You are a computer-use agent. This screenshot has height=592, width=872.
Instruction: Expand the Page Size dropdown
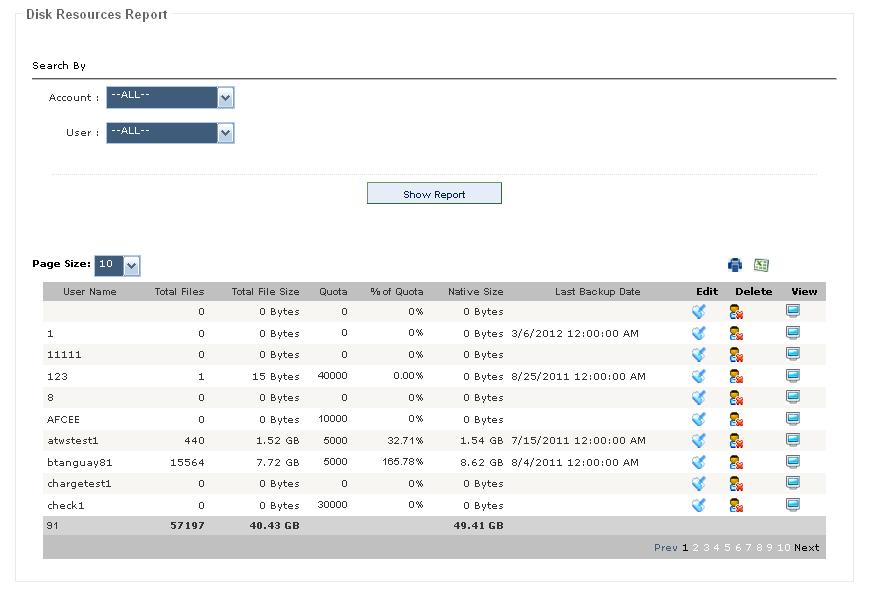pyautogui.click(x=117, y=266)
